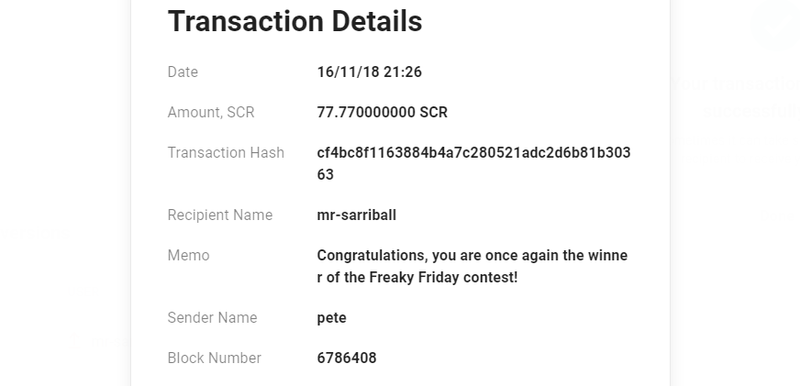Screen dimensions: 800x386
Task: Click the Memo label
Action: 188,255
